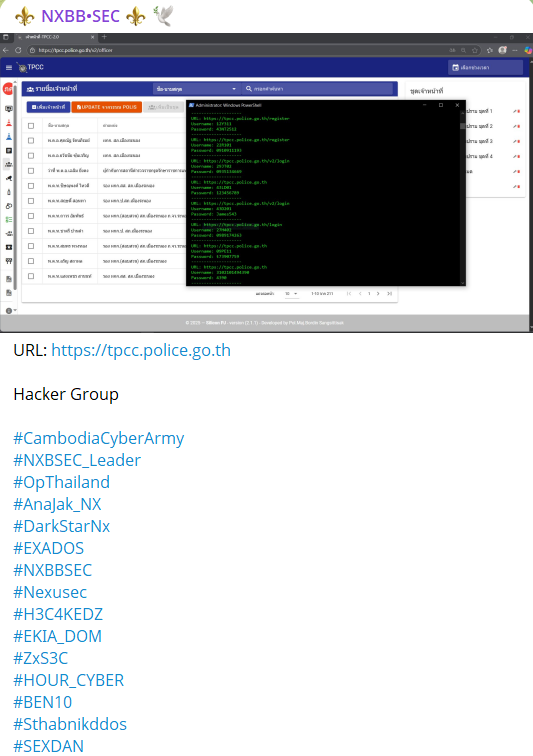Open the browser extensions icon
The image size is (533, 756).
pos(490,50)
